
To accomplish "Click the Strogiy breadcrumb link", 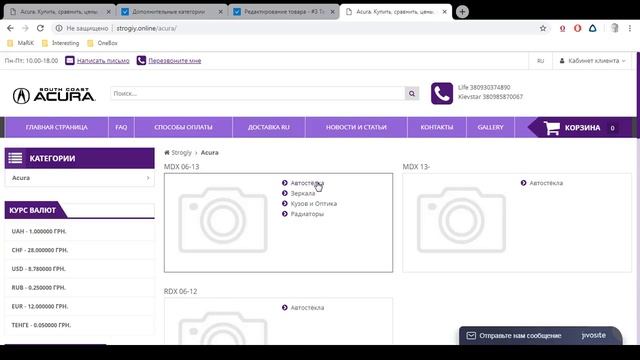I will click(181, 152).
